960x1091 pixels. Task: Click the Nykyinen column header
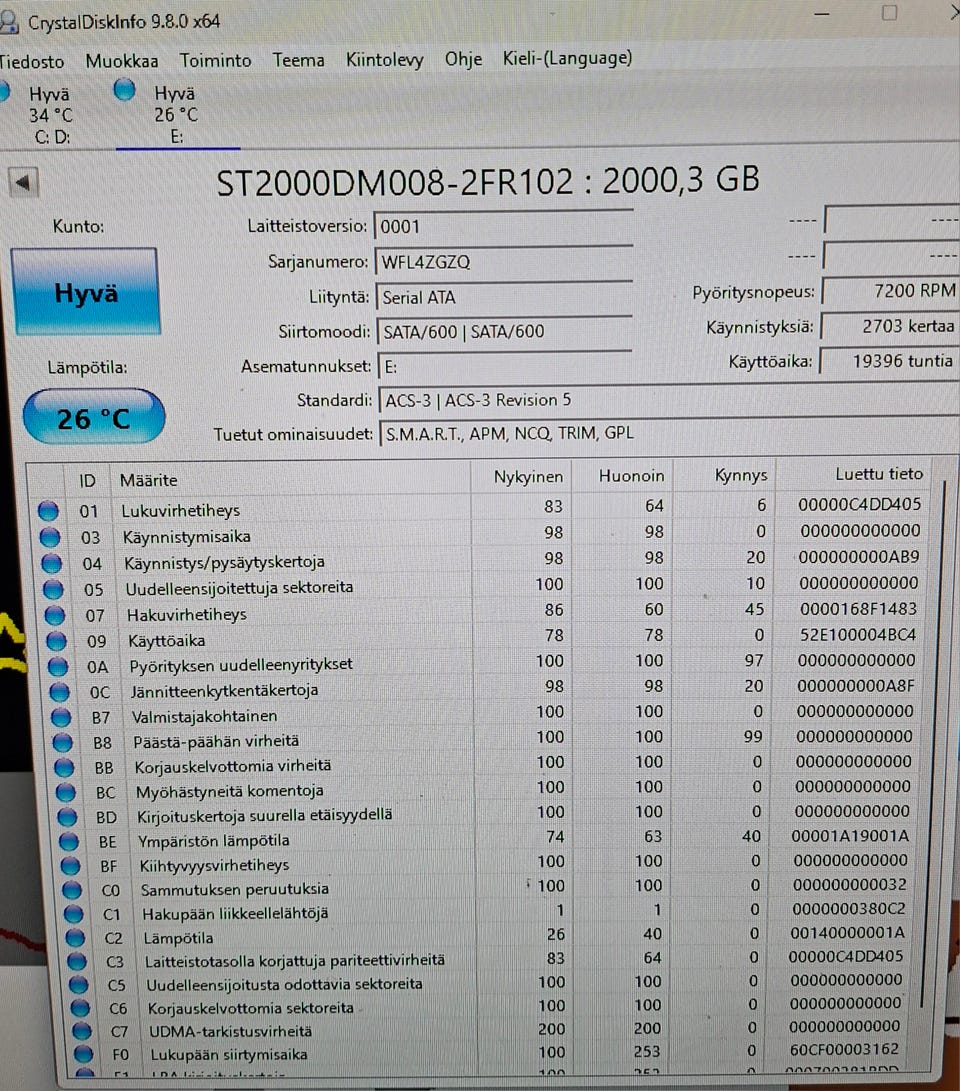pyautogui.click(x=528, y=477)
